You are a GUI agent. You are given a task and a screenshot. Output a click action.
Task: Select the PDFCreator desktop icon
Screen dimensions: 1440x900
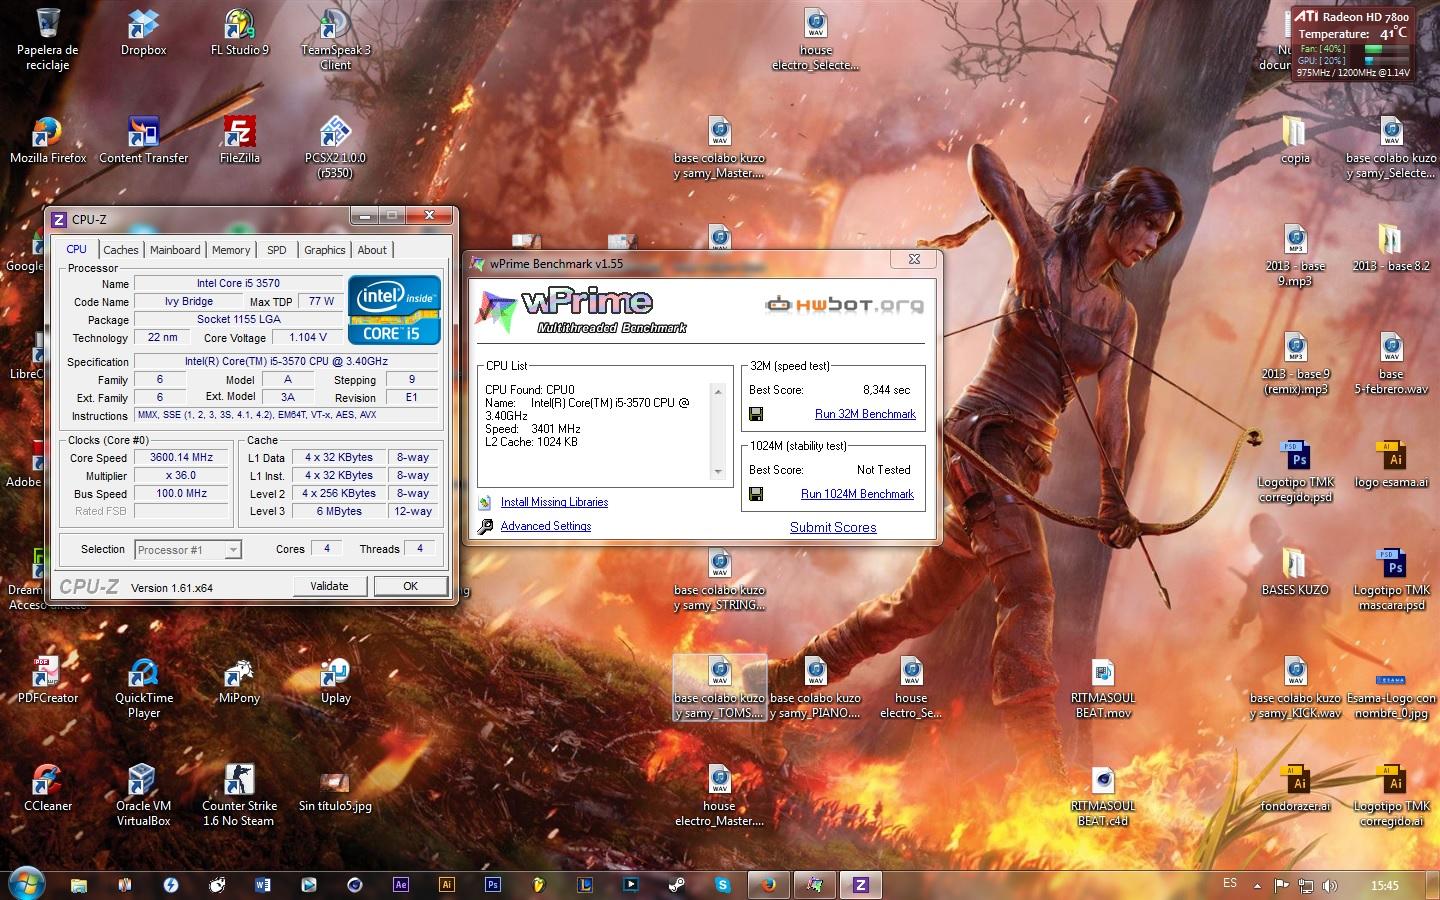47,680
